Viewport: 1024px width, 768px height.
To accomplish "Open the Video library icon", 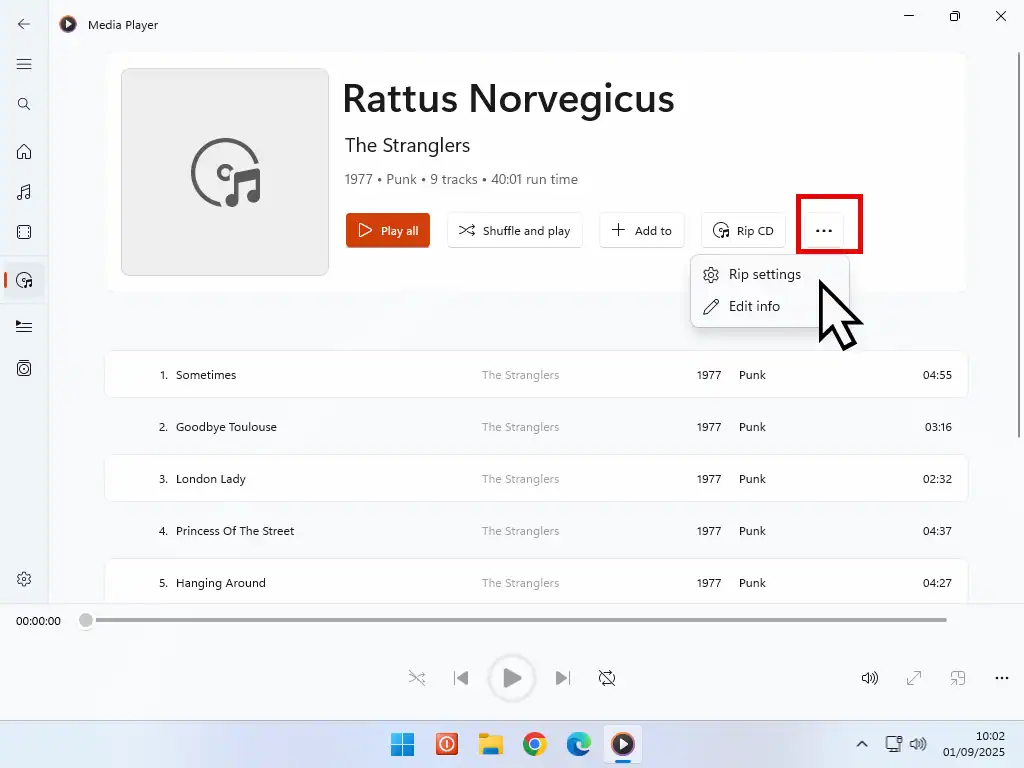I will (24, 232).
